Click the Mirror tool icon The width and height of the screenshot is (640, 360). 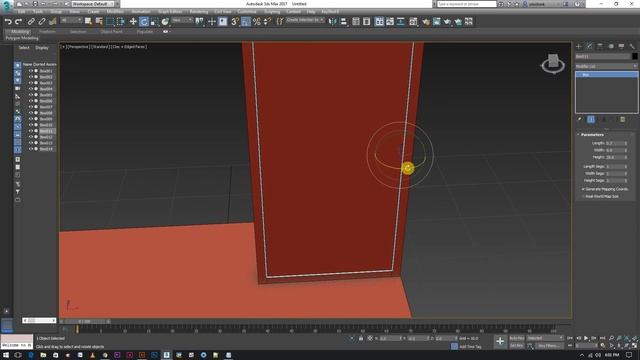pyautogui.click(x=333, y=22)
